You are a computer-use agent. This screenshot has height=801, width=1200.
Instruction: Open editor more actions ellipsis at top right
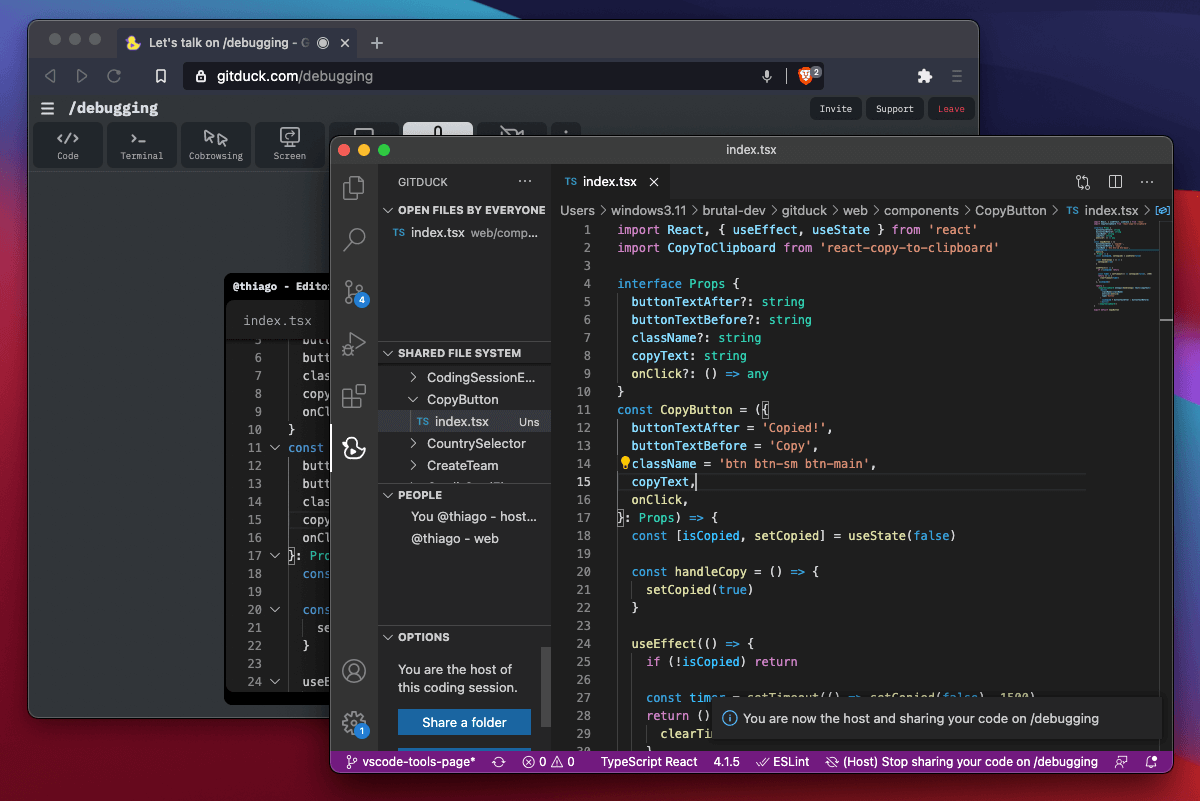pyautogui.click(x=1147, y=182)
